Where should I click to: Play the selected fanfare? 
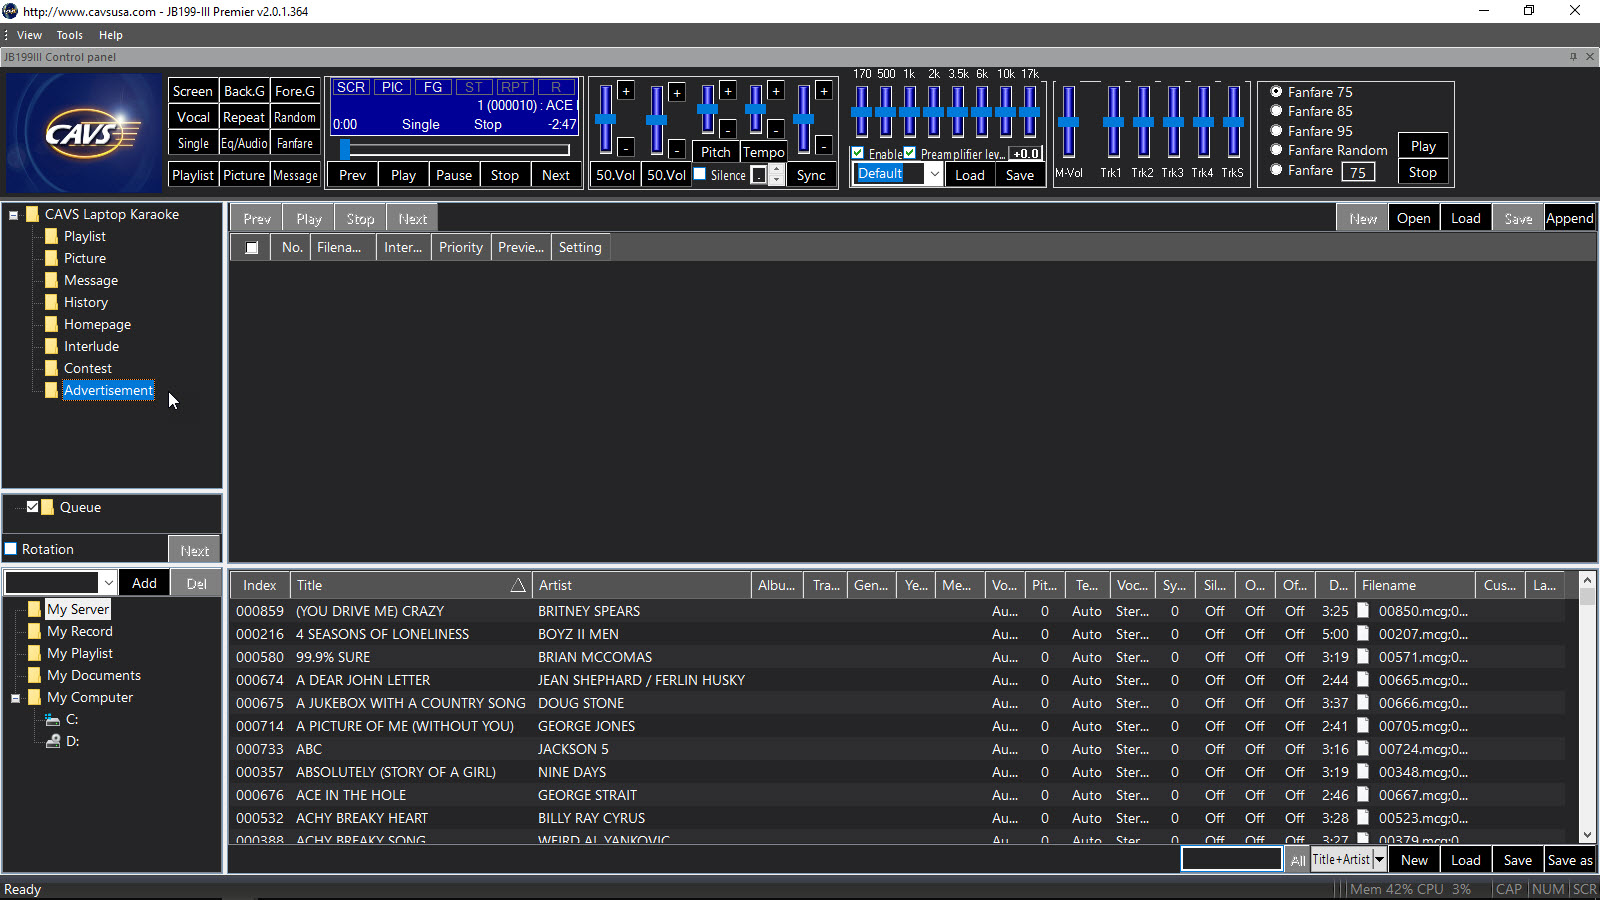(1423, 146)
